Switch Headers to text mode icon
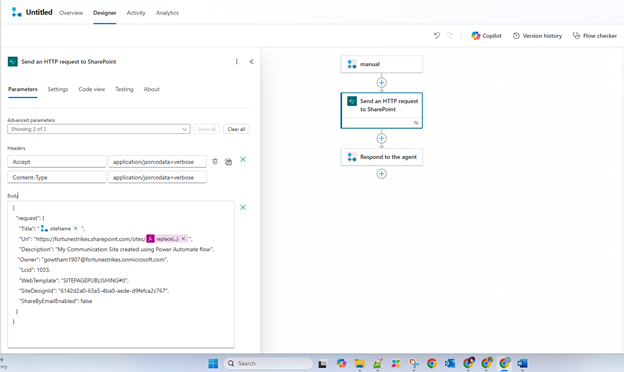Viewport: 624px width, 372px height. (228, 162)
